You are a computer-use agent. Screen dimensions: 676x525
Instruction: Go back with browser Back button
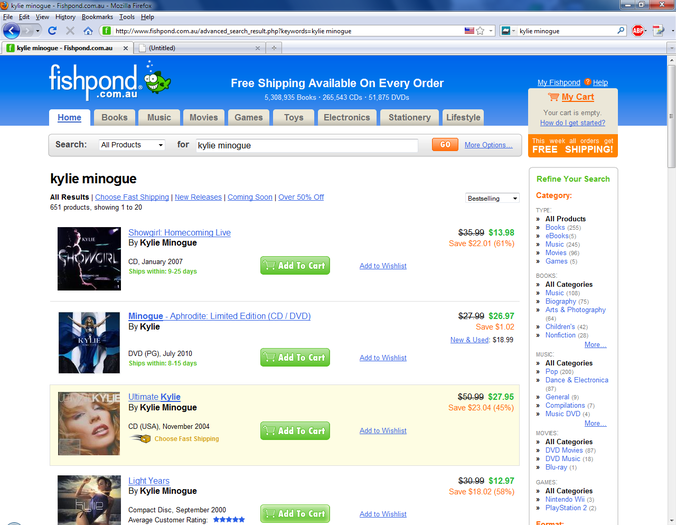11,31
